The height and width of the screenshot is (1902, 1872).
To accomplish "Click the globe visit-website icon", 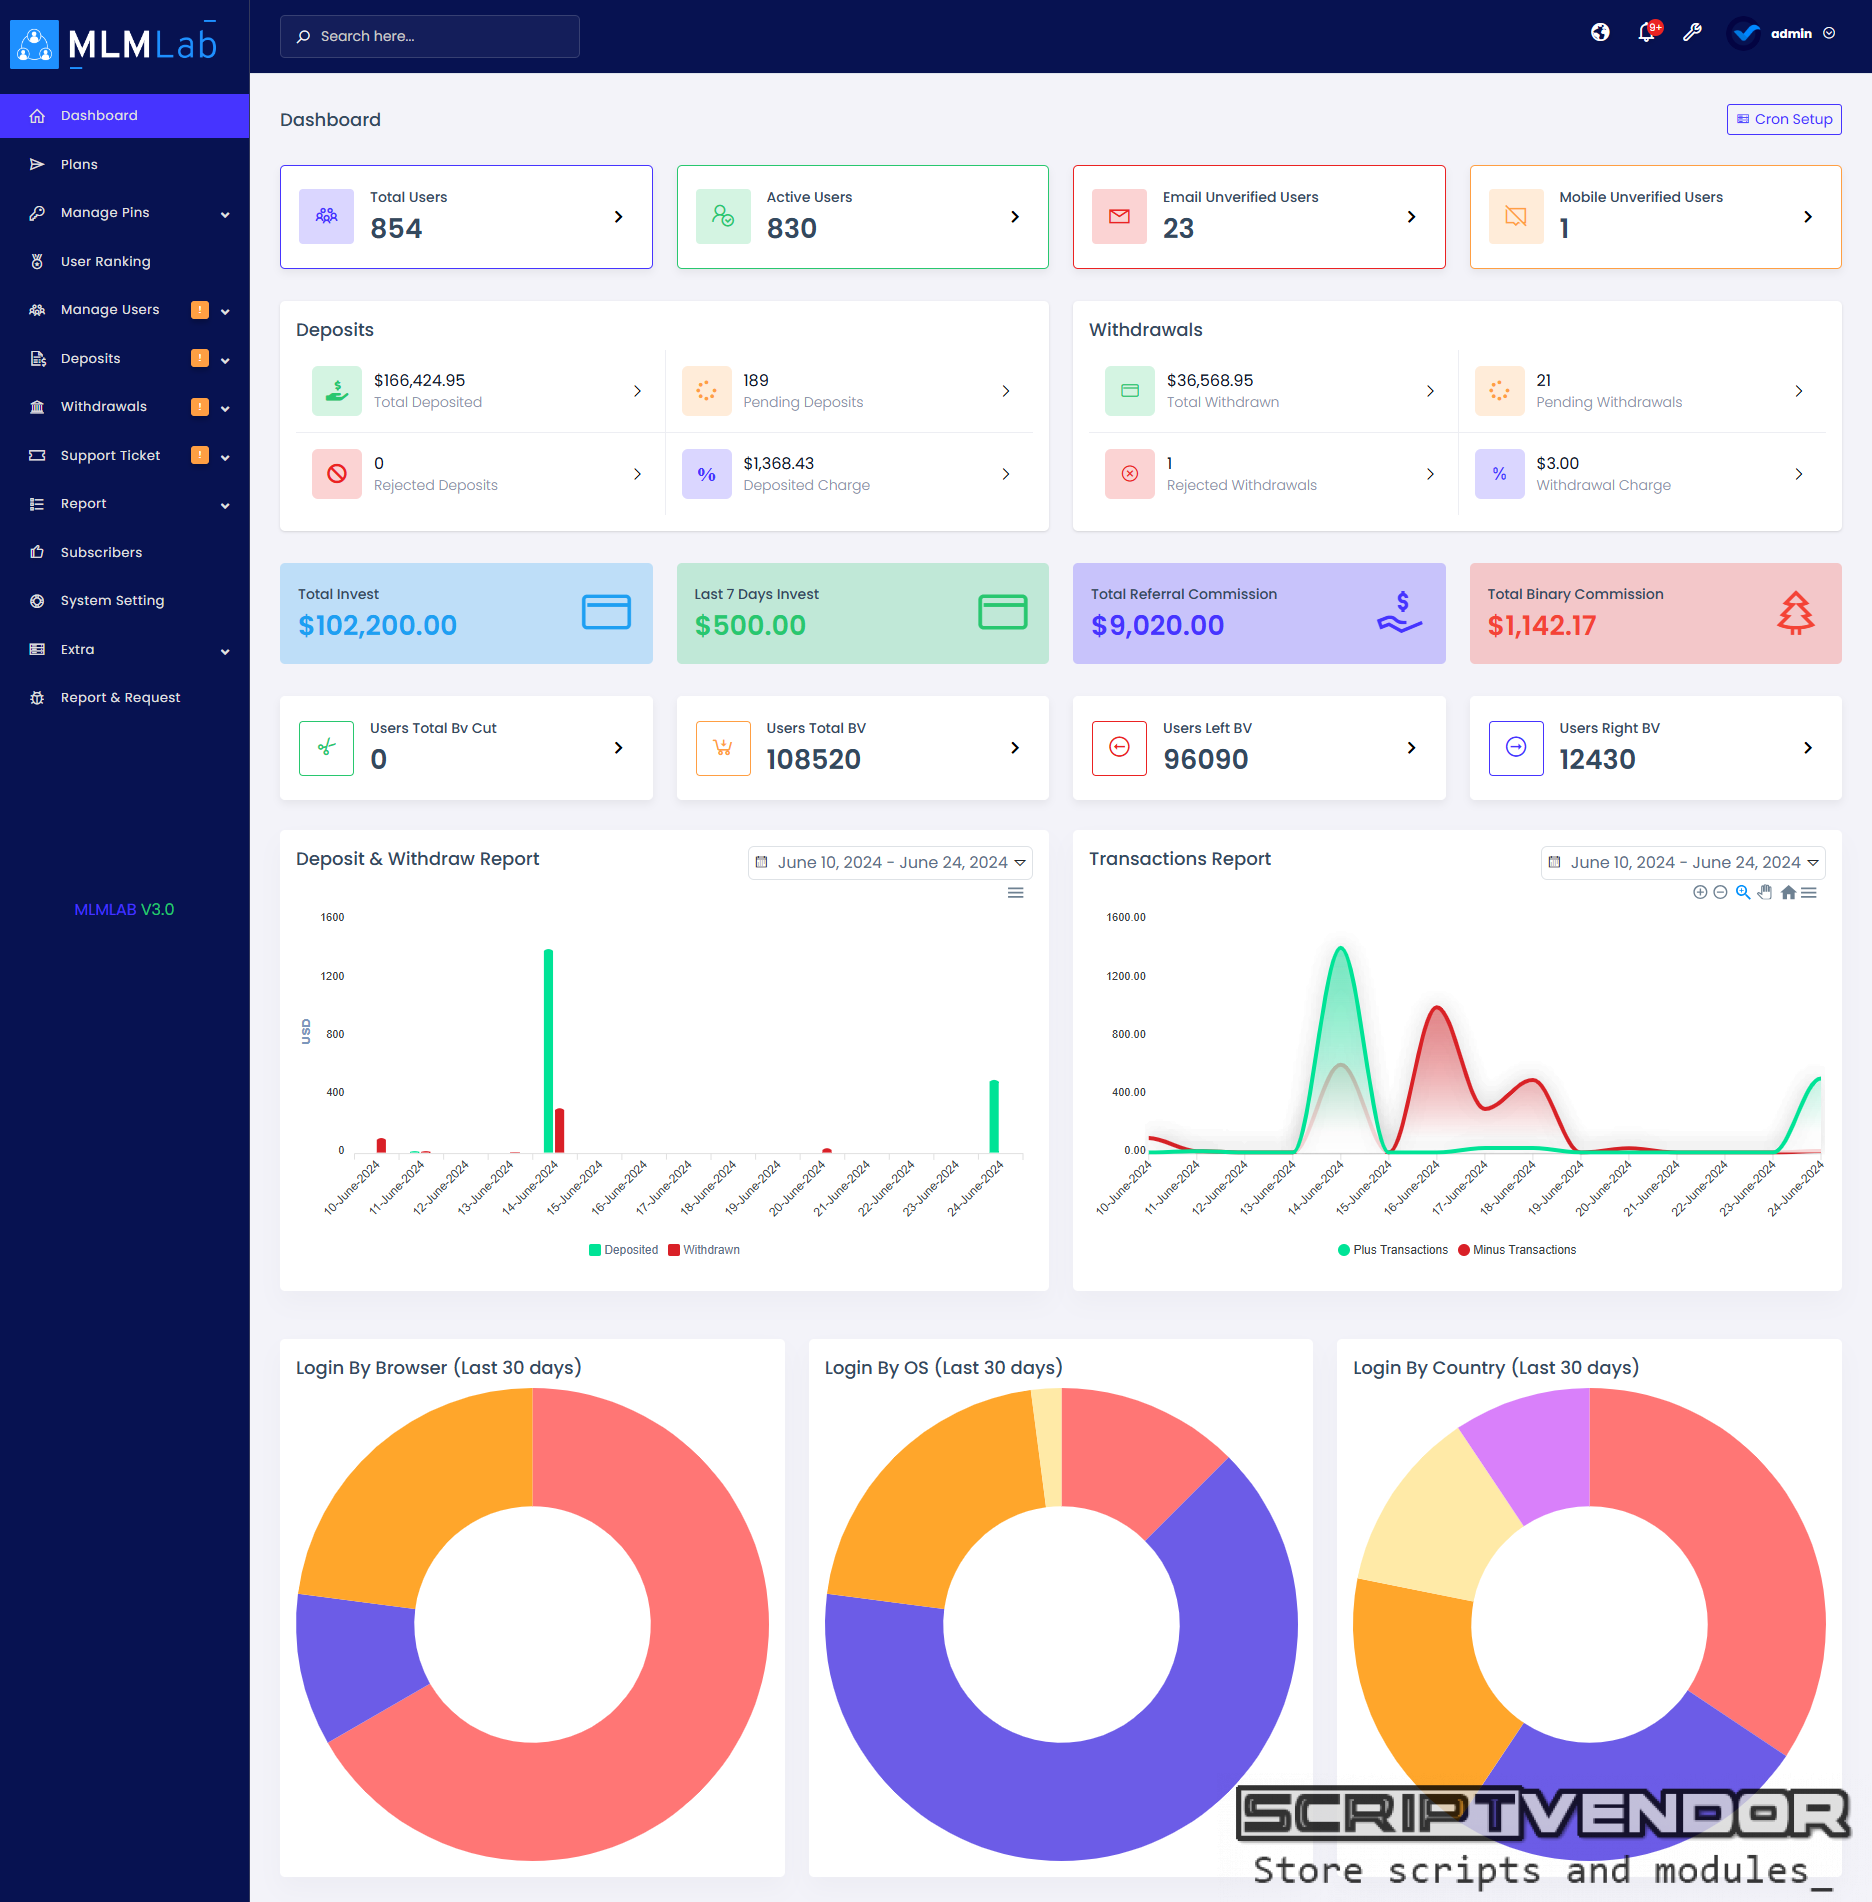I will (x=1600, y=33).
